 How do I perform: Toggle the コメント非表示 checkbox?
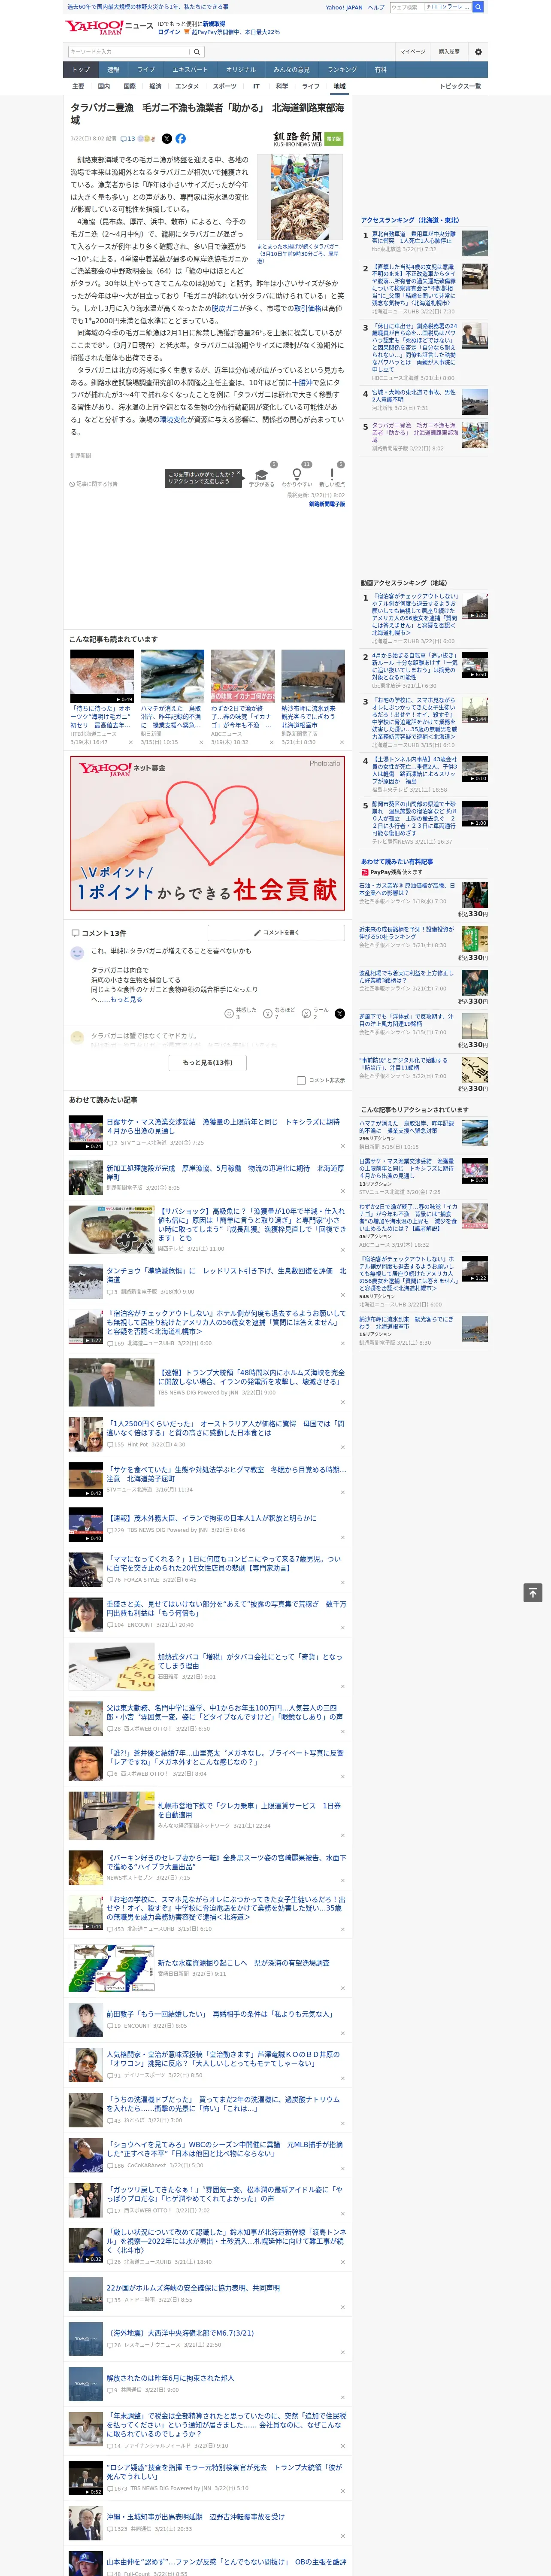[x=301, y=1080]
